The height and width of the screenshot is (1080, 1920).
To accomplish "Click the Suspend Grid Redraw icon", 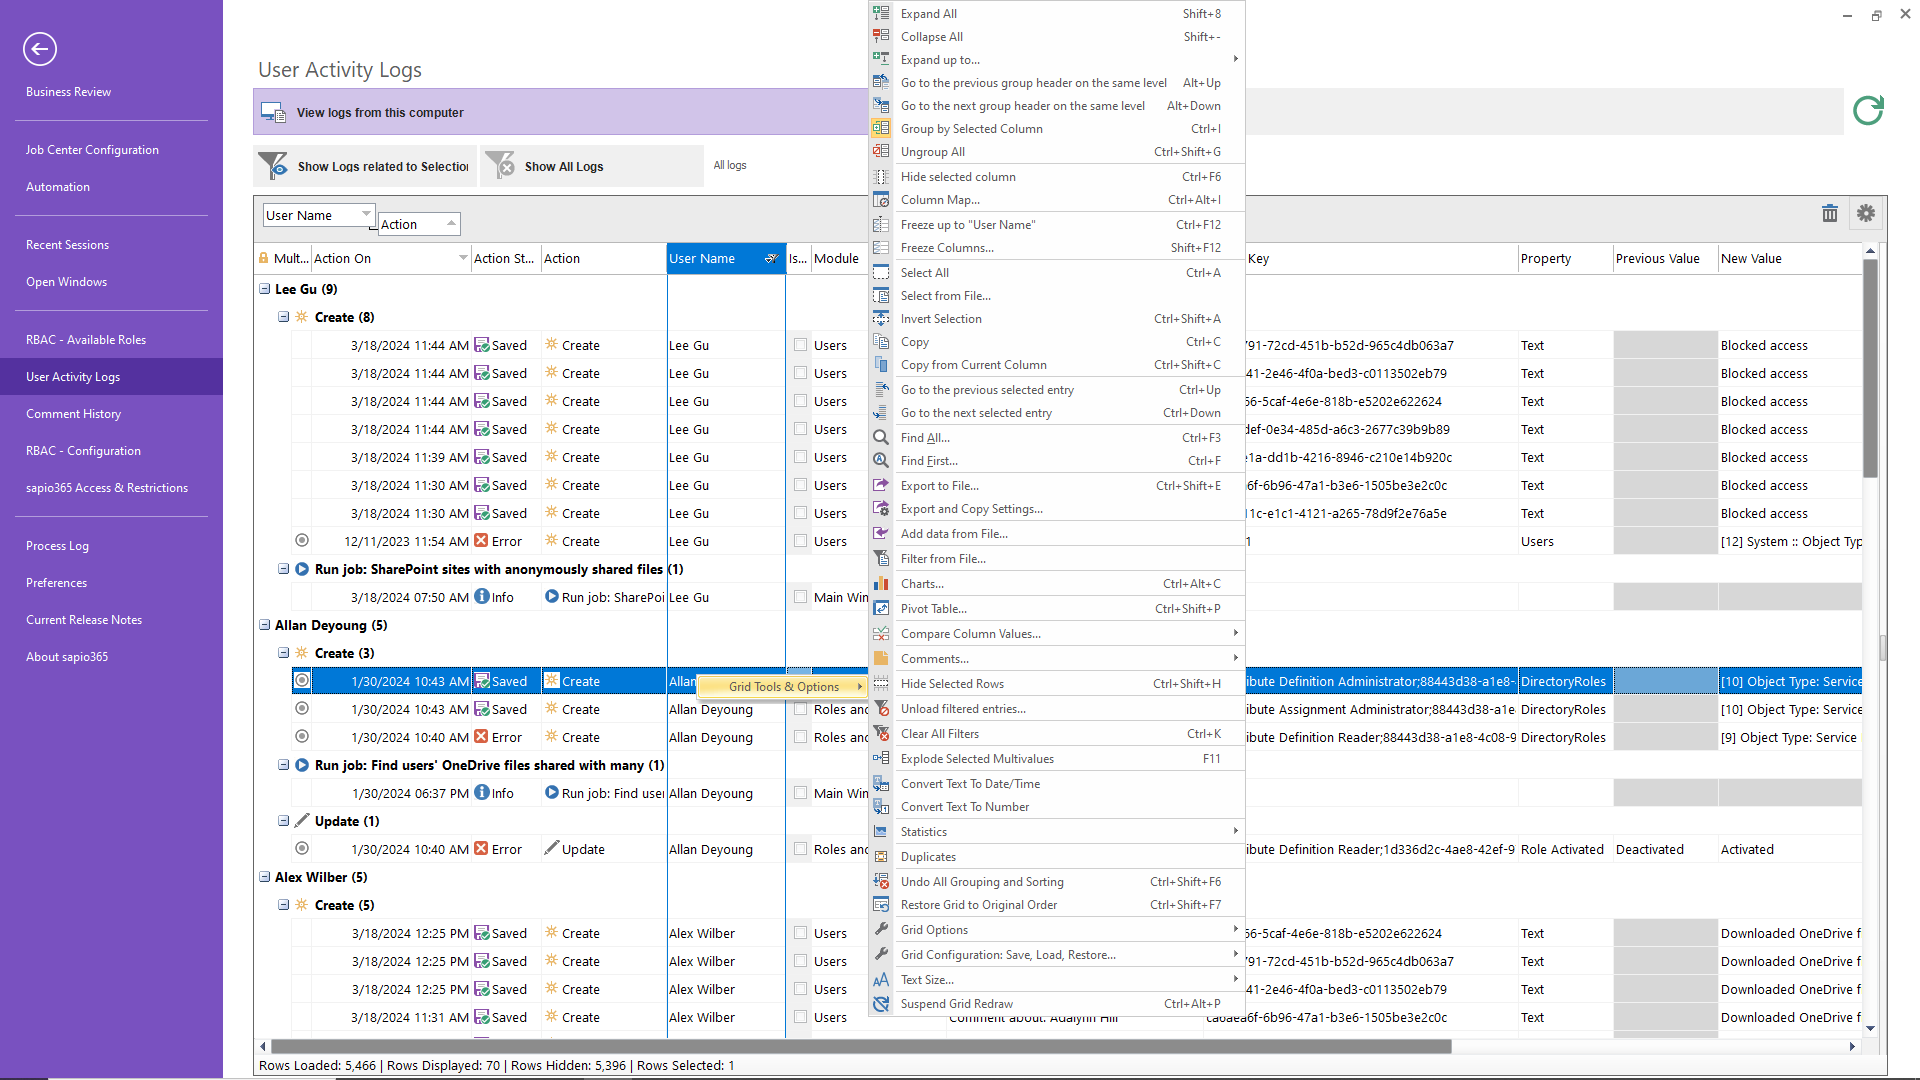I will coord(881,1003).
